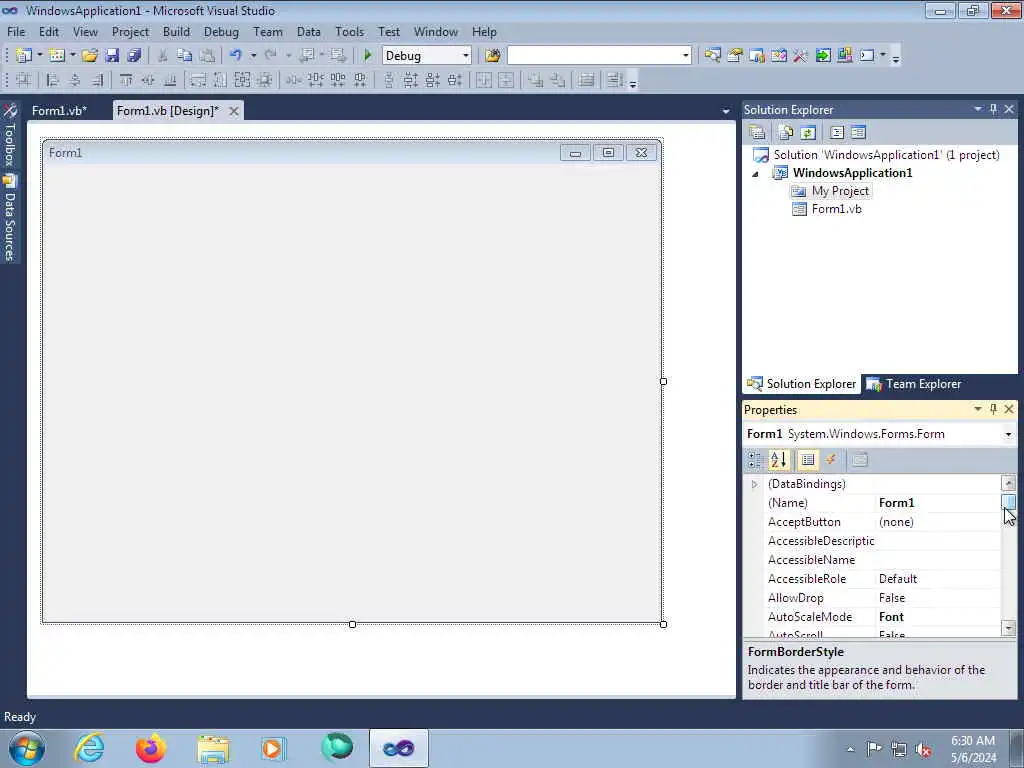Click the View Designer icon in Solution Explorer
The width and height of the screenshot is (1024, 768).
click(x=858, y=133)
